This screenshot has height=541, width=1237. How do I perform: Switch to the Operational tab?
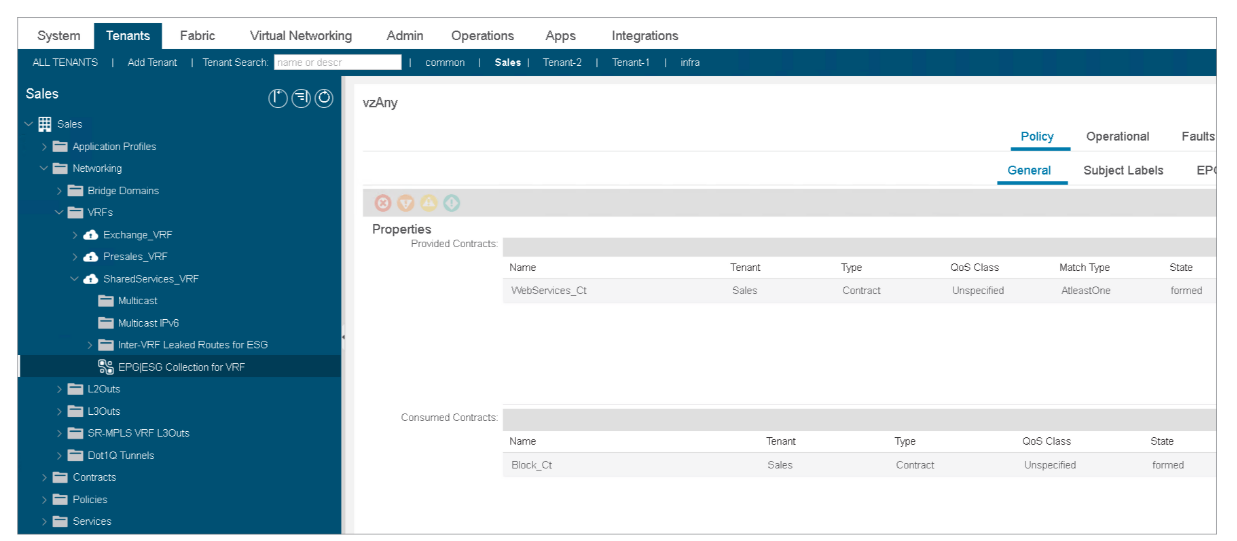coord(1118,137)
